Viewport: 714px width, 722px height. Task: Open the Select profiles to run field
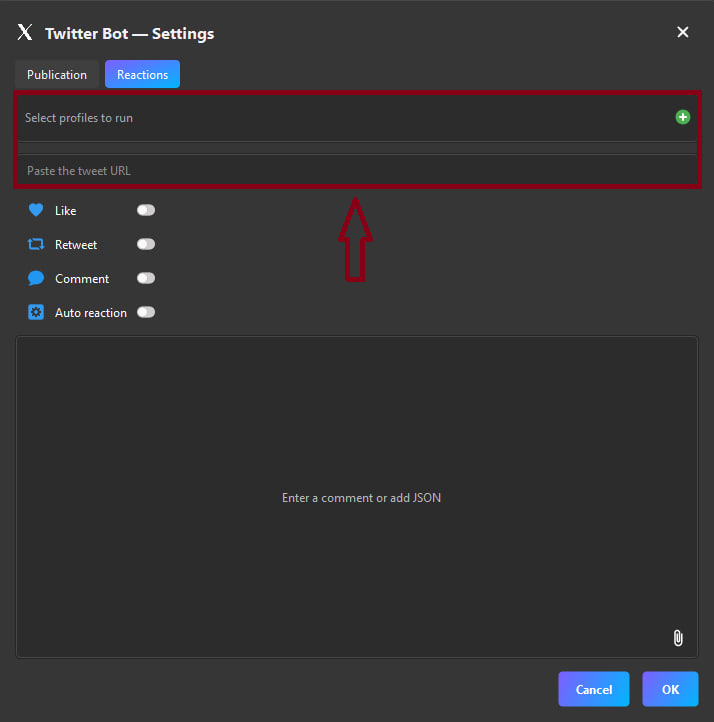(340, 118)
